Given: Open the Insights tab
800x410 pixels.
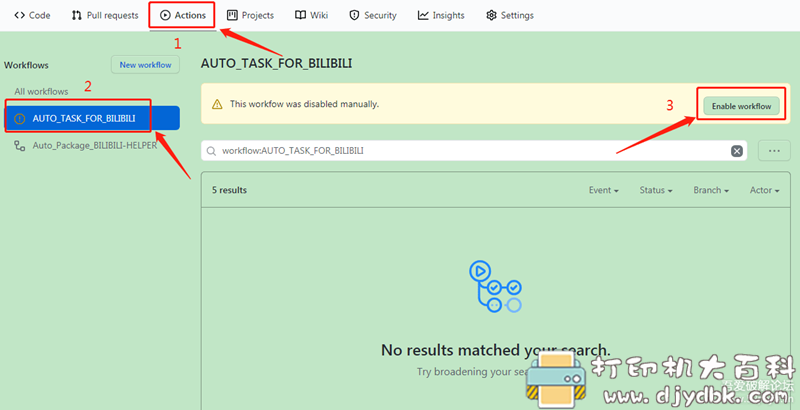Looking at the screenshot, I should click(441, 15).
